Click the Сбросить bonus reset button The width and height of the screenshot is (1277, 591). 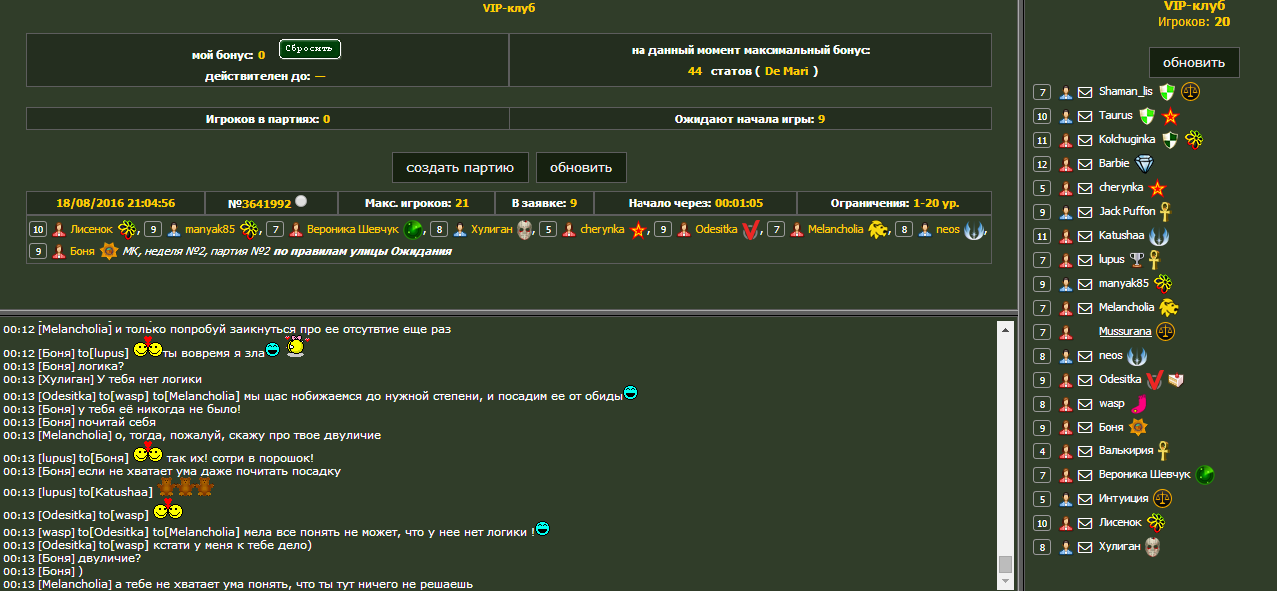coord(310,49)
